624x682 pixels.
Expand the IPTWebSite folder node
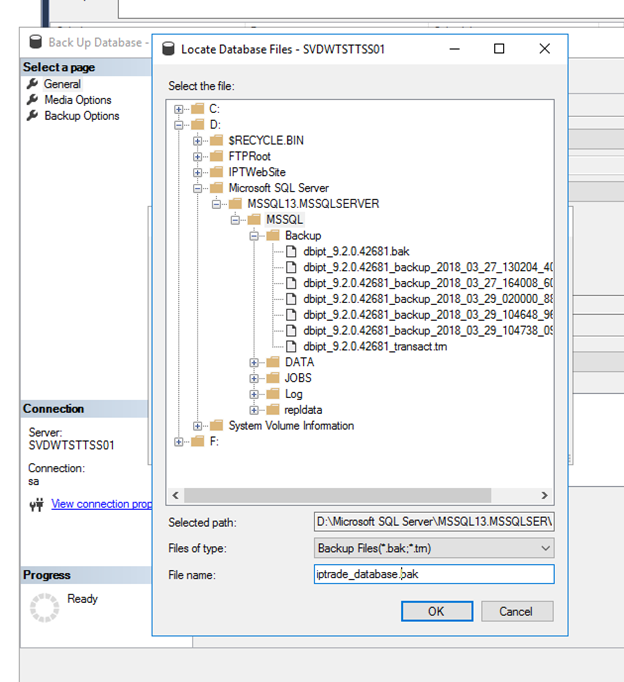(197, 173)
